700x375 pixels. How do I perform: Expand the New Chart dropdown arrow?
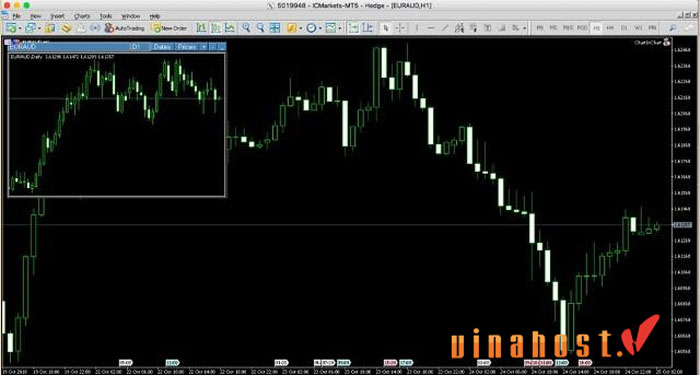tap(20, 28)
